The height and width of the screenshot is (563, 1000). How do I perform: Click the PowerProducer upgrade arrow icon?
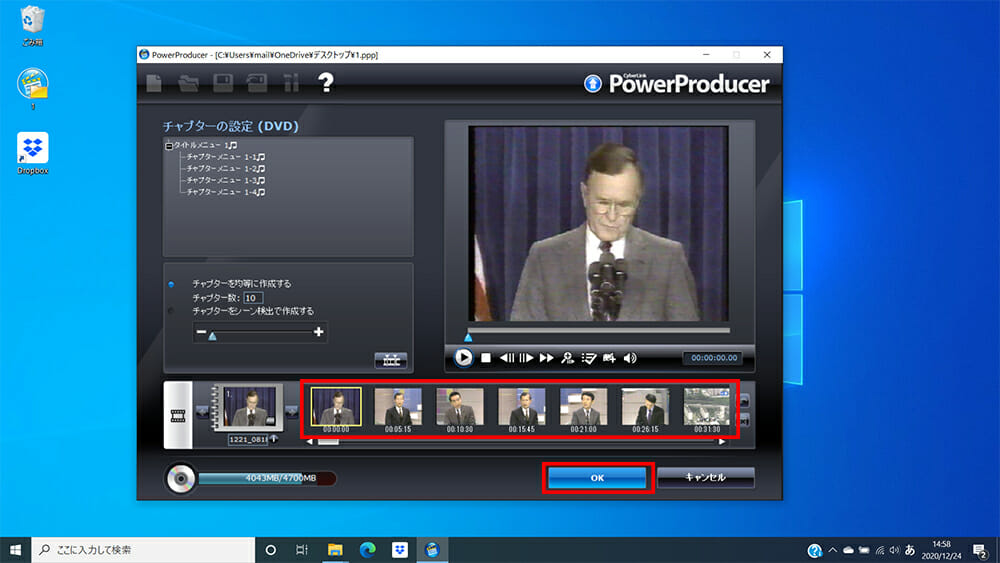click(x=593, y=84)
